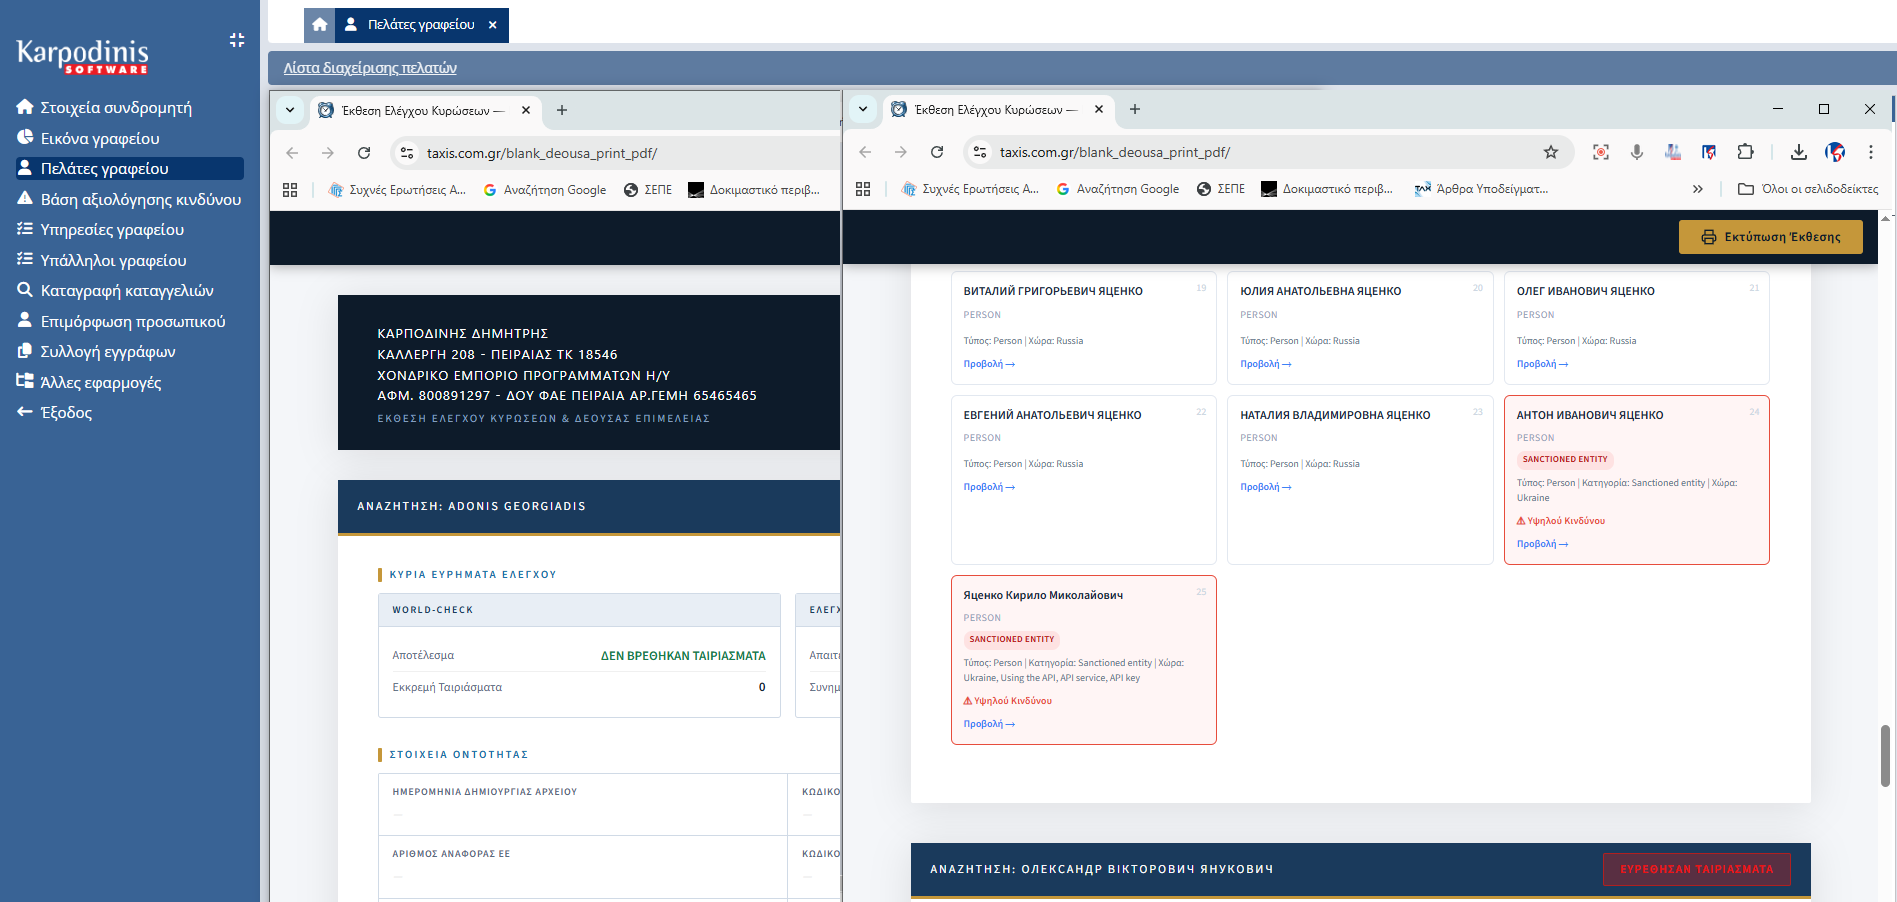Viewport: 1897px width, 902px height.
Task: Click the right browser address bar URL
Action: [1114, 152]
